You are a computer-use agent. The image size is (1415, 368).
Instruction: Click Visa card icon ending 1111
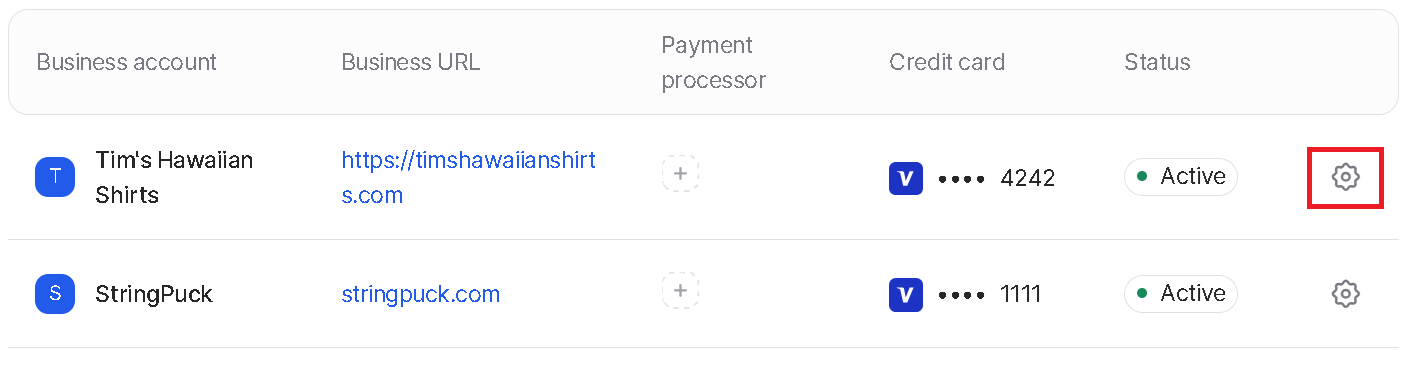pos(906,294)
